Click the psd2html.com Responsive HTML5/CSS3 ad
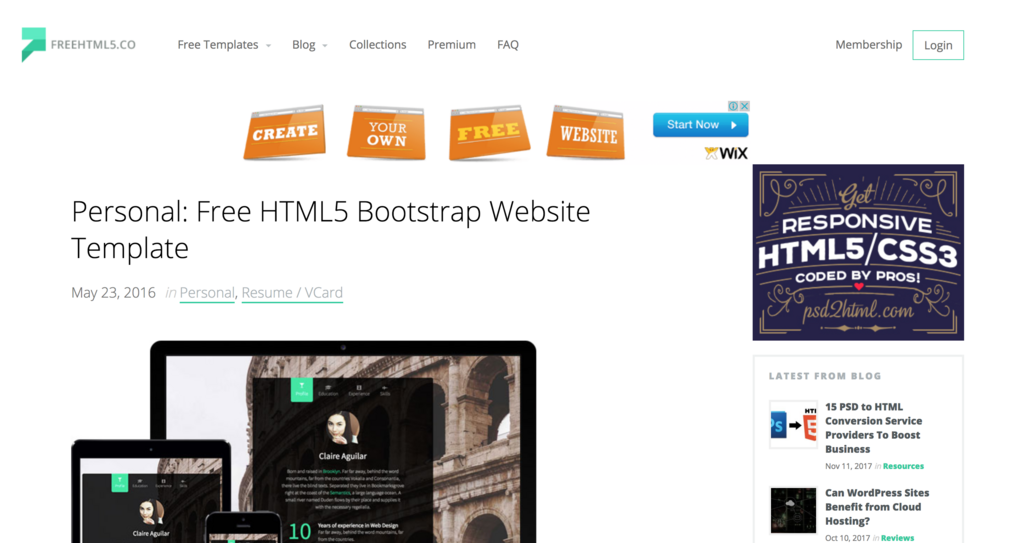1024x543 pixels. (x=858, y=252)
